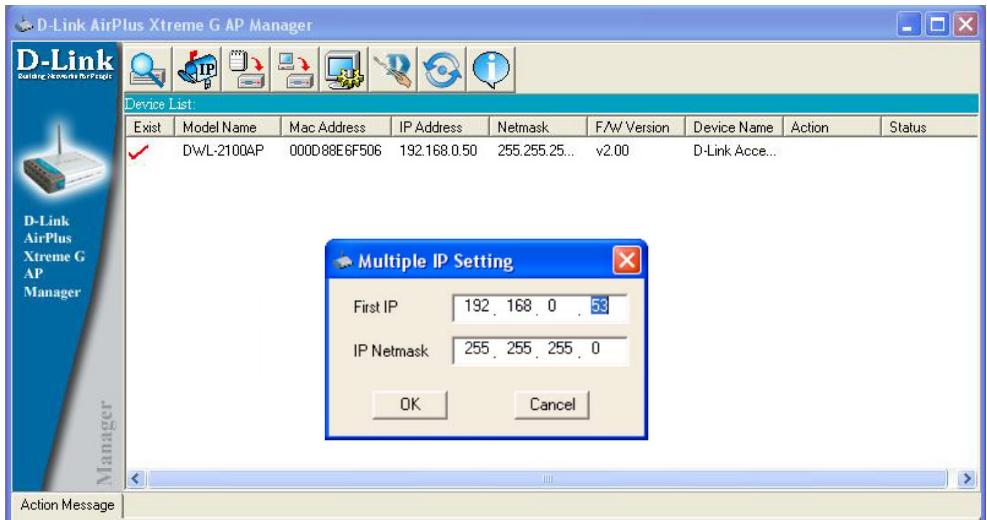Click First IP octet 192
The height and width of the screenshot is (520, 987).
tap(477, 306)
